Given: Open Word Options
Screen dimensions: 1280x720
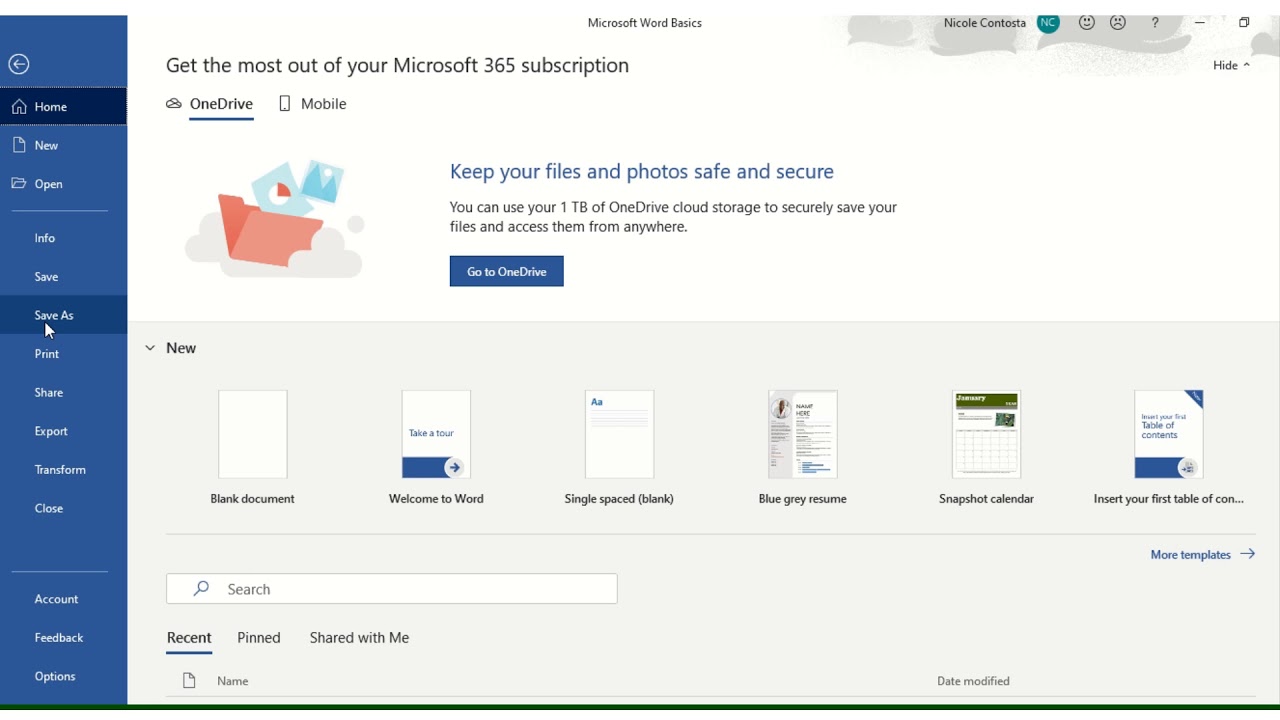Looking at the screenshot, I should (63, 676).
